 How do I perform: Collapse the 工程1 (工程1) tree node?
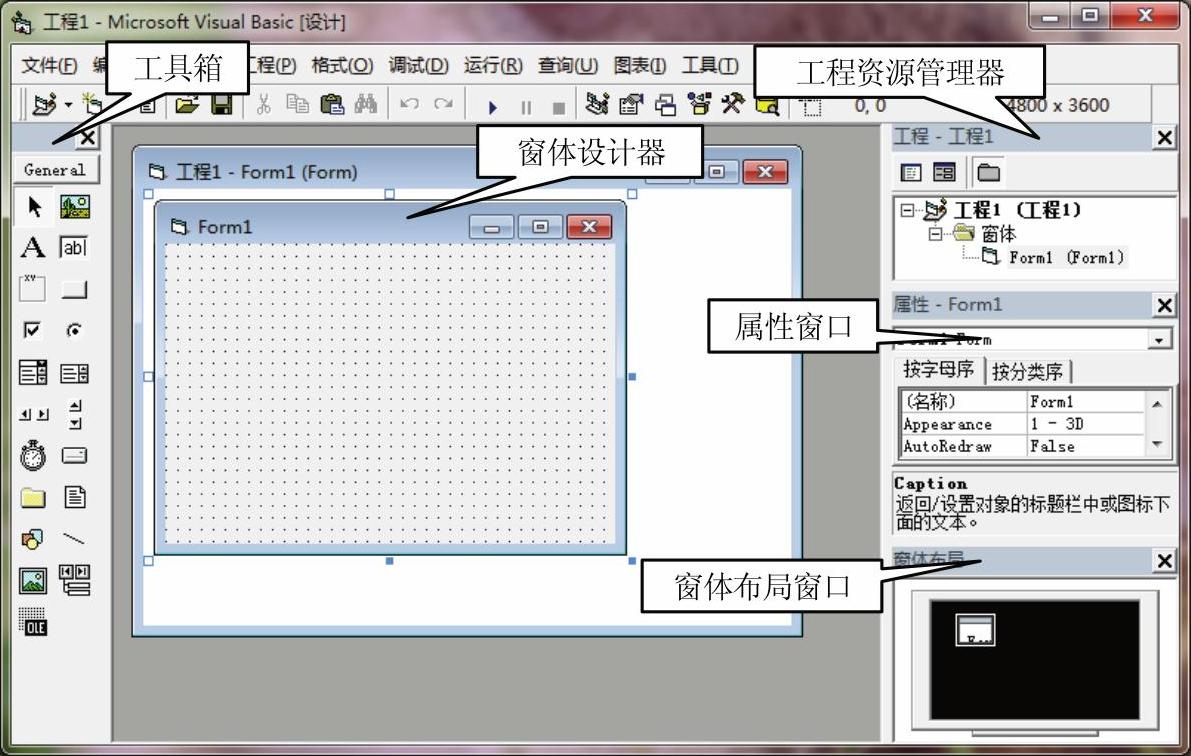(x=907, y=210)
